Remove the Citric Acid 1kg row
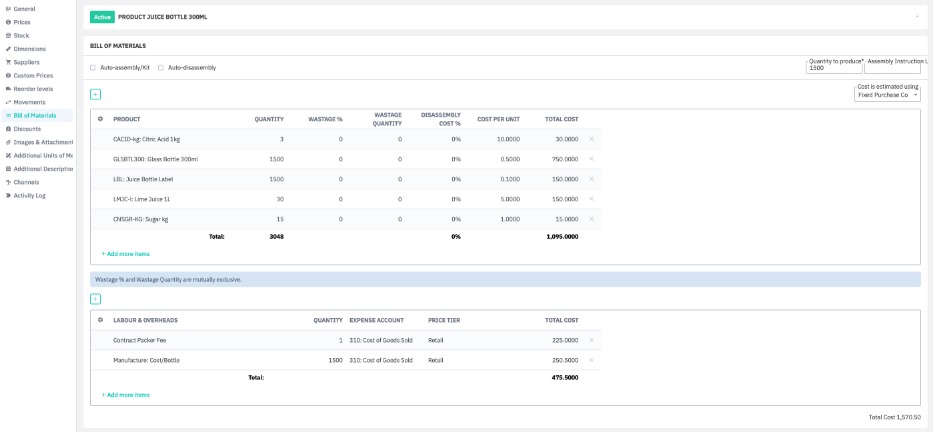The height and width of the screenshot is (432, 933). click(x=591, y=139)
